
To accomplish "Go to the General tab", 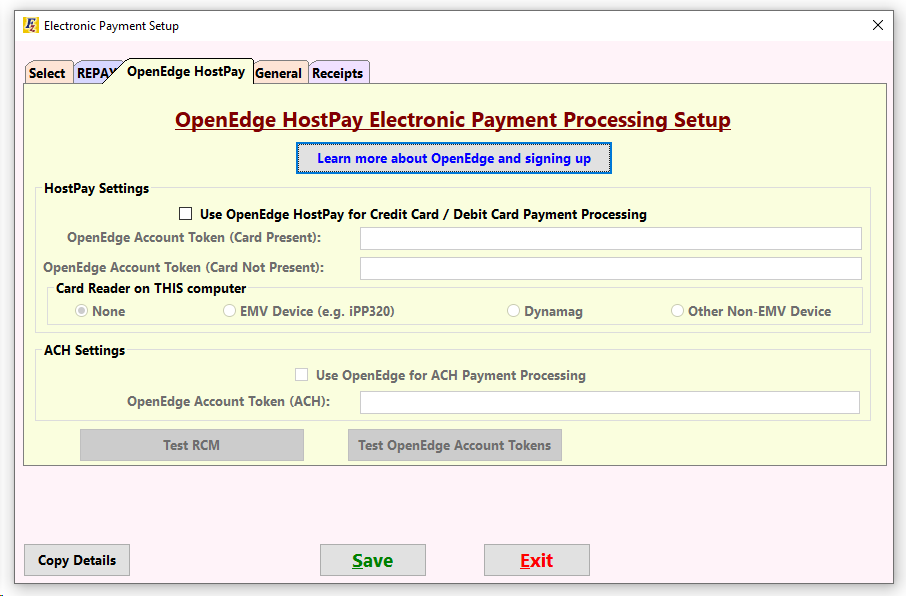I will point(279,73).
